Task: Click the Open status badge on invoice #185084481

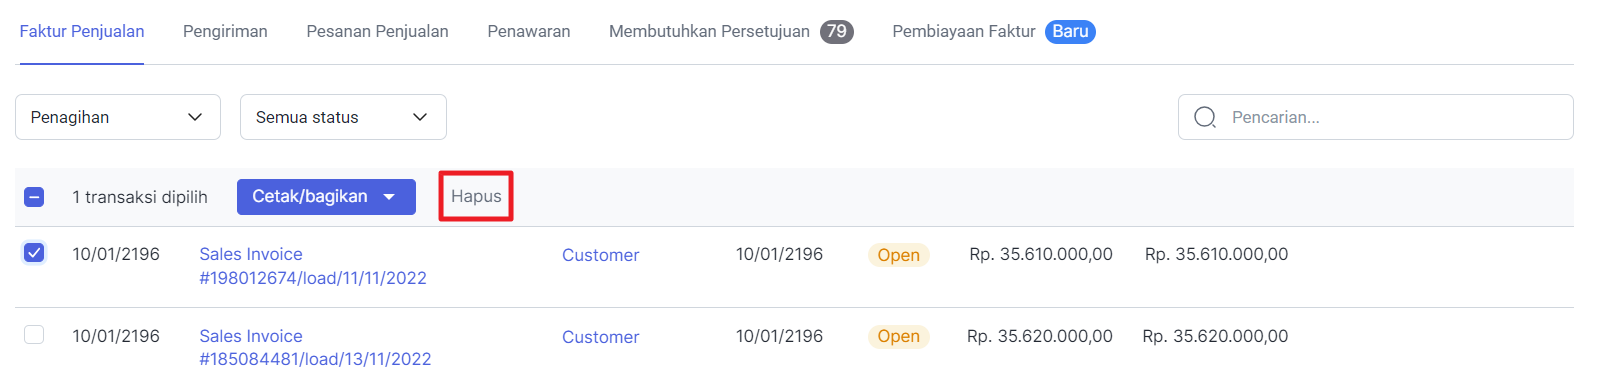Action: 898,336
